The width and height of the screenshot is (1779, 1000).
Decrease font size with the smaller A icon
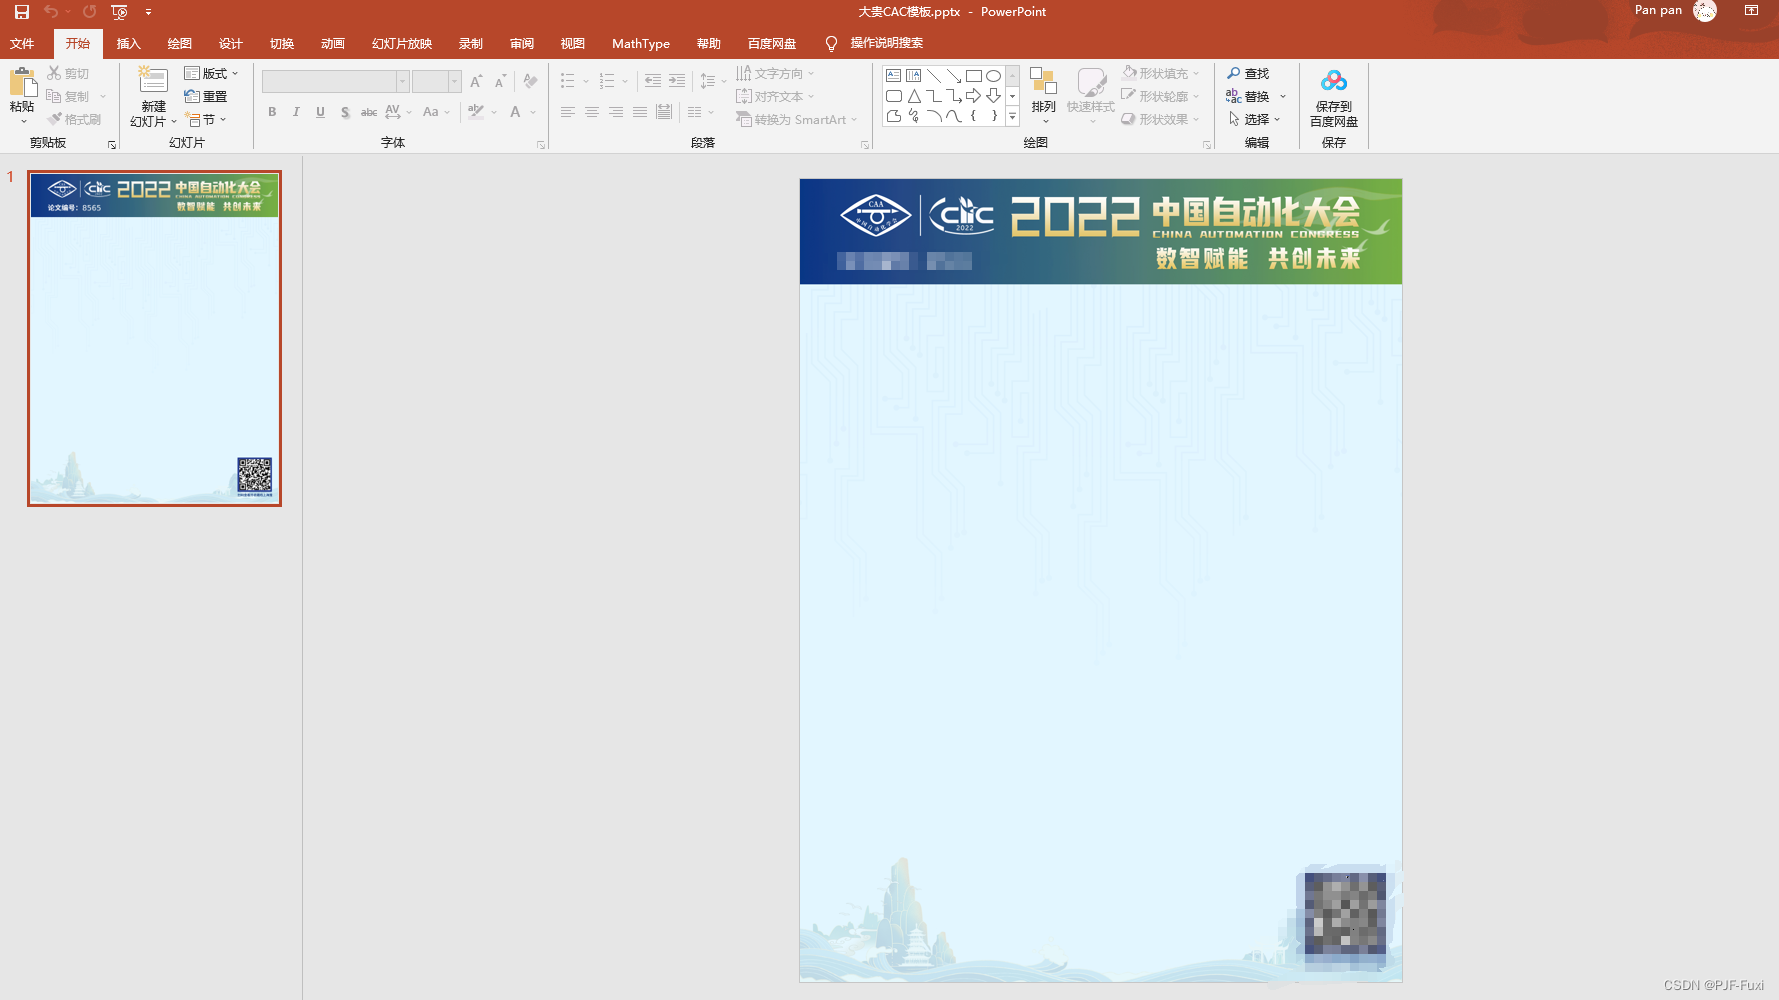point(500,81)
